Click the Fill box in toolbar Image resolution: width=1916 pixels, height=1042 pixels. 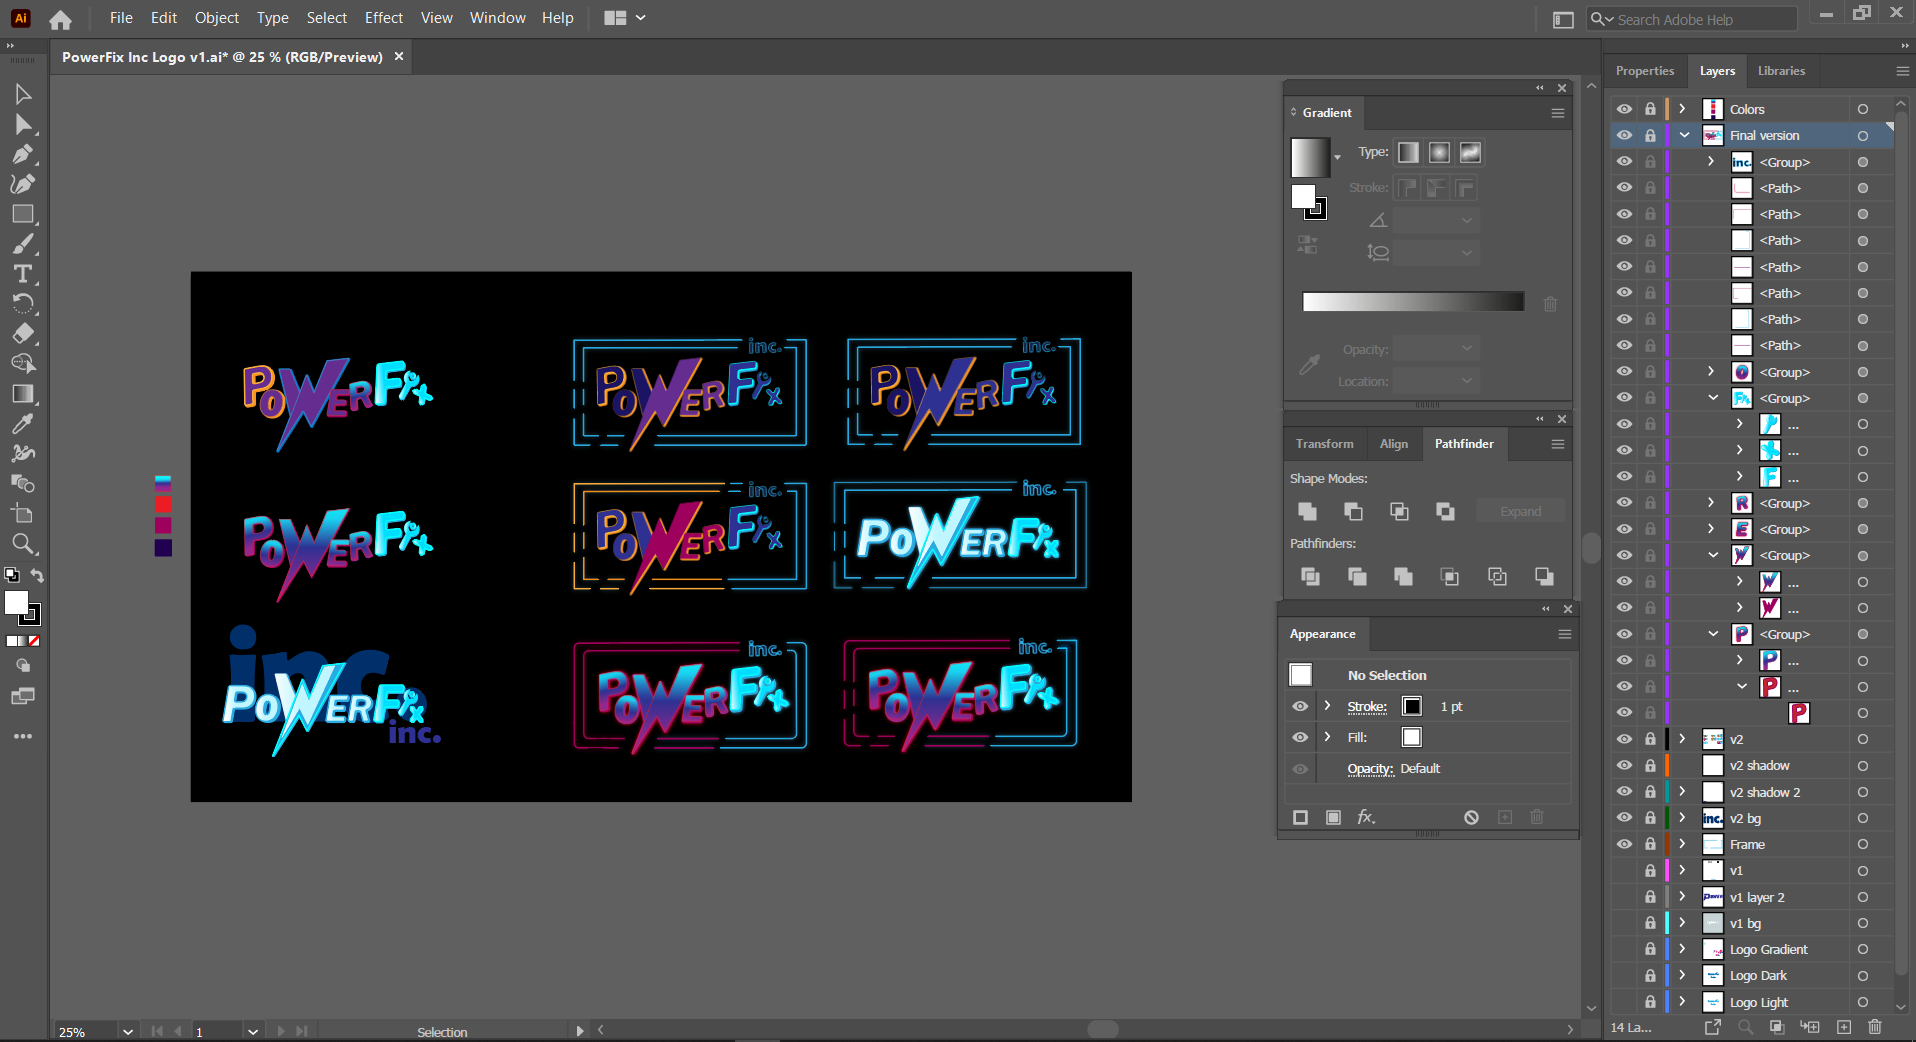click(x=16, y=602)
